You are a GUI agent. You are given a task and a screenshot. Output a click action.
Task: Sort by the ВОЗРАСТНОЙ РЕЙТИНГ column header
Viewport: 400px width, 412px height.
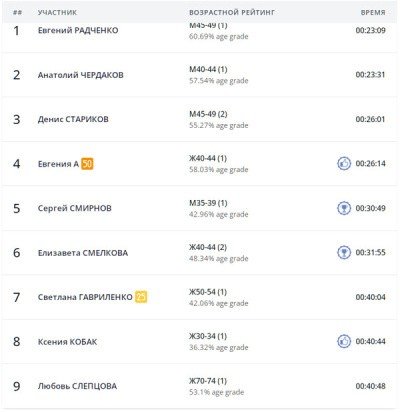[232, 13]
